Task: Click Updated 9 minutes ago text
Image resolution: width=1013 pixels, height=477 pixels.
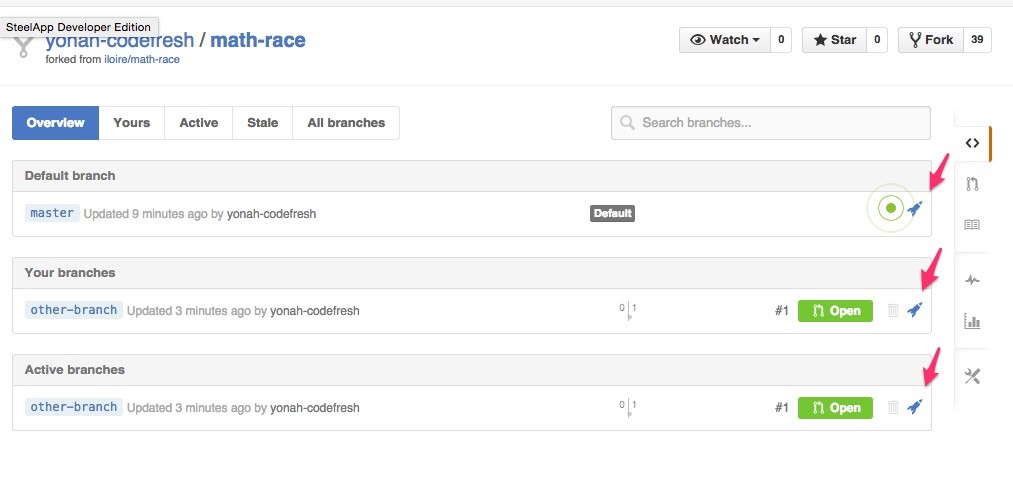Action: click(x=145, y=214)
